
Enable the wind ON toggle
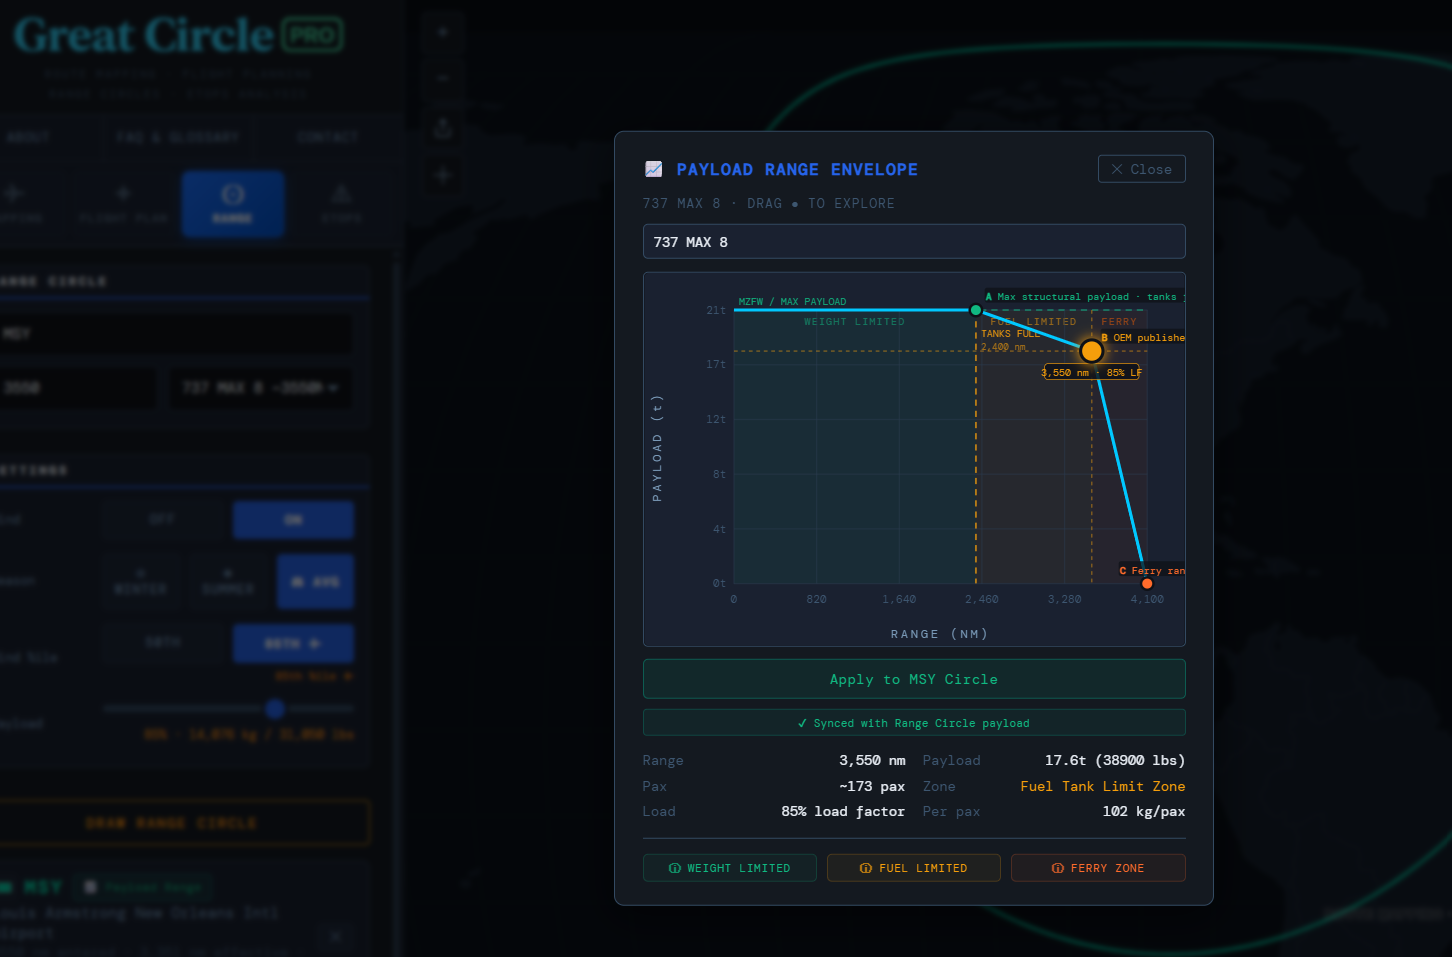pos(293,519)
